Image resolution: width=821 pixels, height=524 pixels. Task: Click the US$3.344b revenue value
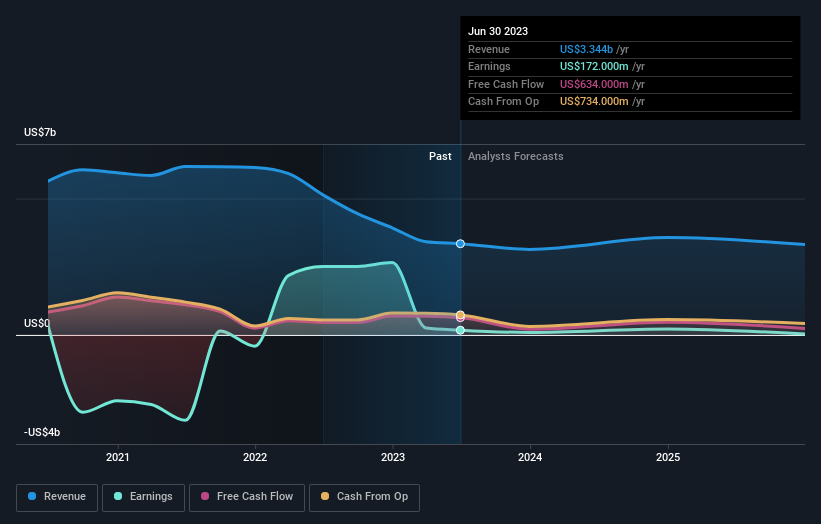tap(586, 49)
